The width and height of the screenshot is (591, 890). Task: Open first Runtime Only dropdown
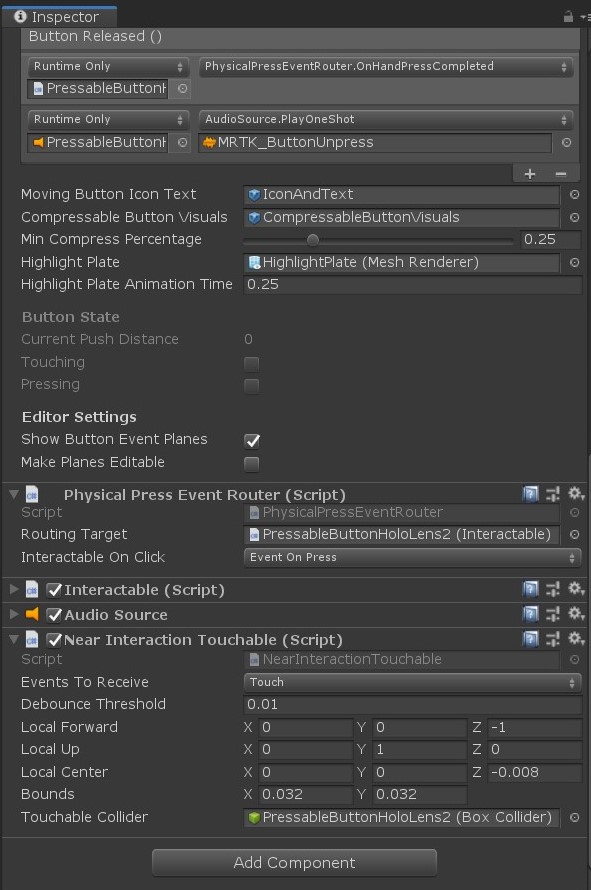coord(108,66)
